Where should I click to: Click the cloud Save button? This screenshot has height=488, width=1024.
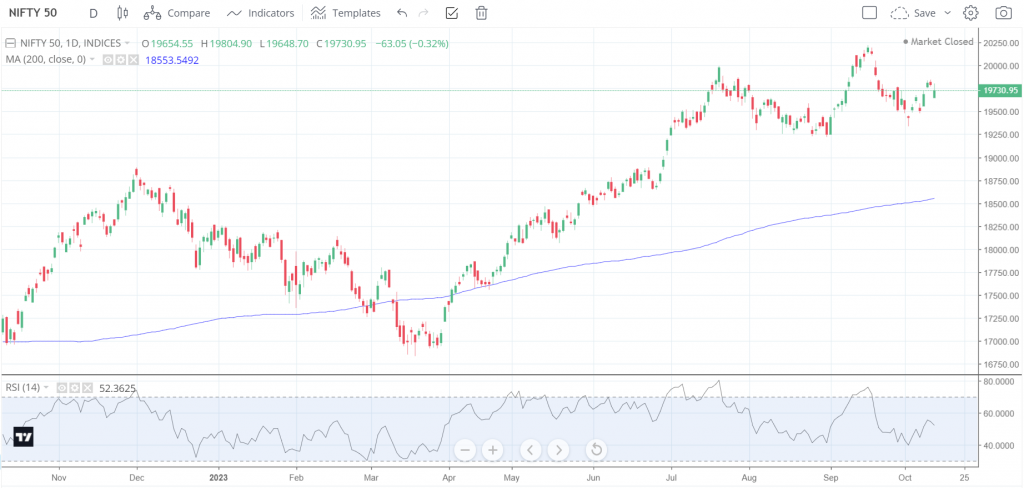[x=913, y=12]
